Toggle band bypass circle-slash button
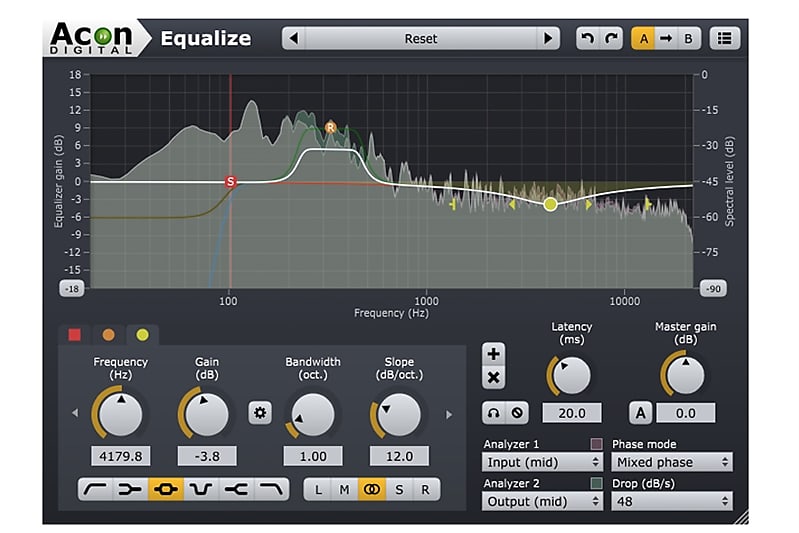The height and width of the screenshot is (533, 799). point(517,413)
